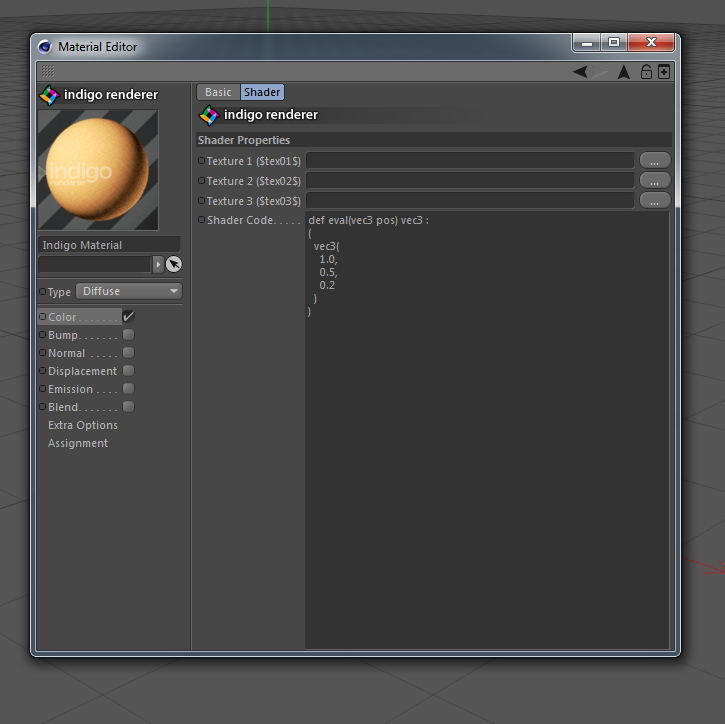
Task: Enable the Emission channel checkbox
Action: (x=129, y=388)
